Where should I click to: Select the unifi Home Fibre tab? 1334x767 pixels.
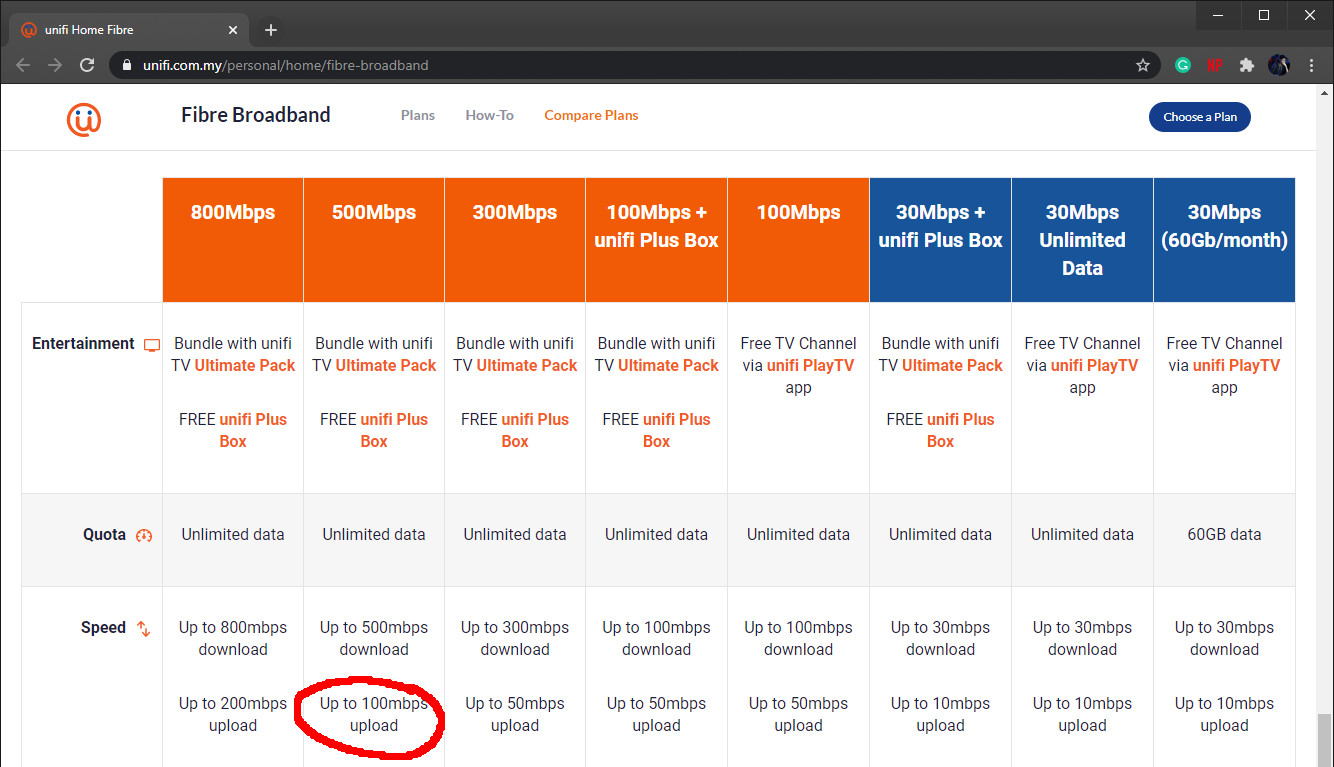click(x=127, y=30)
